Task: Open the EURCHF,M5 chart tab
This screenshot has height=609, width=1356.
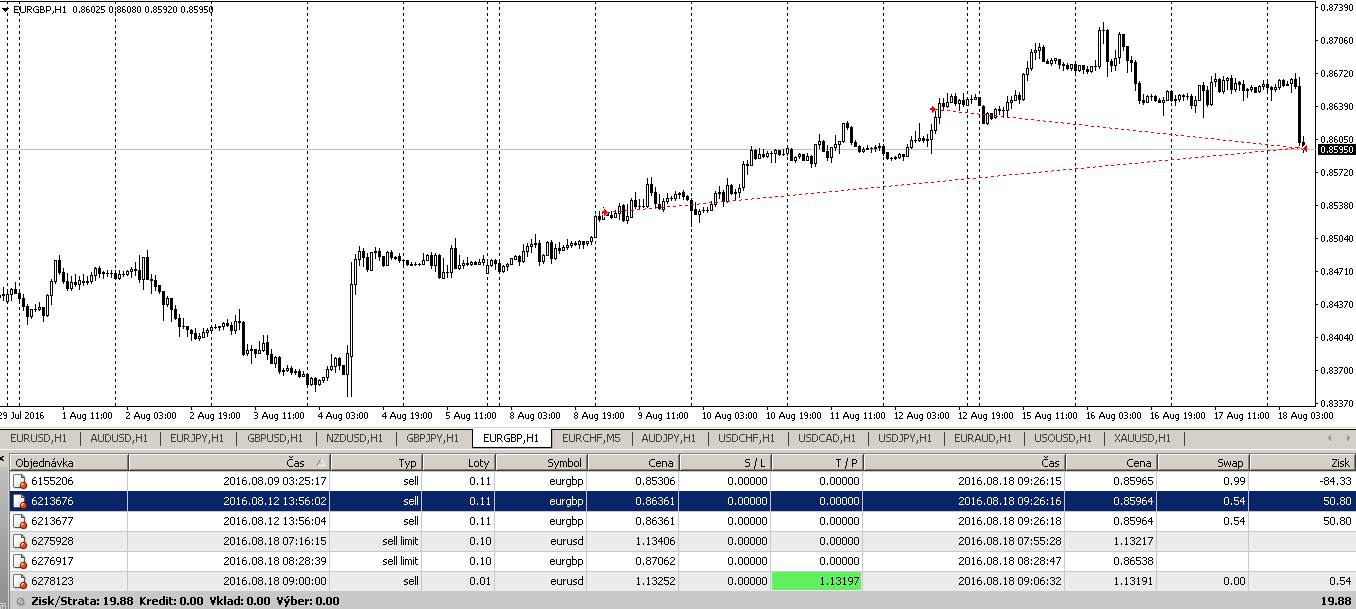Action: (591, 438)
